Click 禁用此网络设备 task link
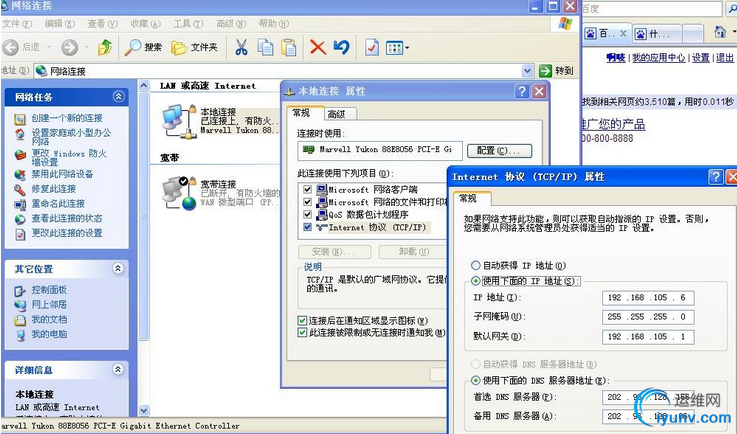Viewport: 737px width, 434px height. tap(62, 174)
